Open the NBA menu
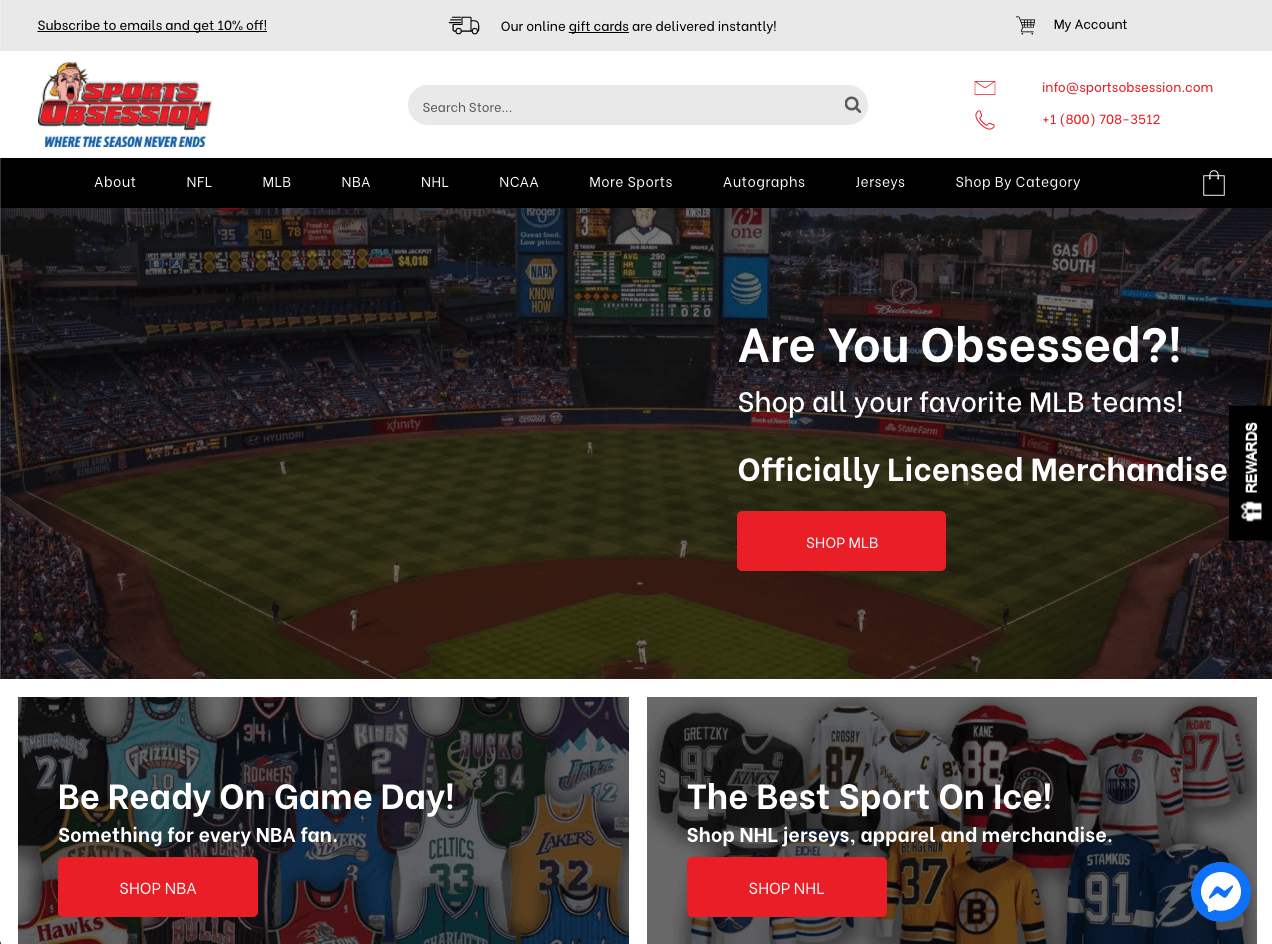The width and height of the screenshot is (1272, 944). pos(356,182)
